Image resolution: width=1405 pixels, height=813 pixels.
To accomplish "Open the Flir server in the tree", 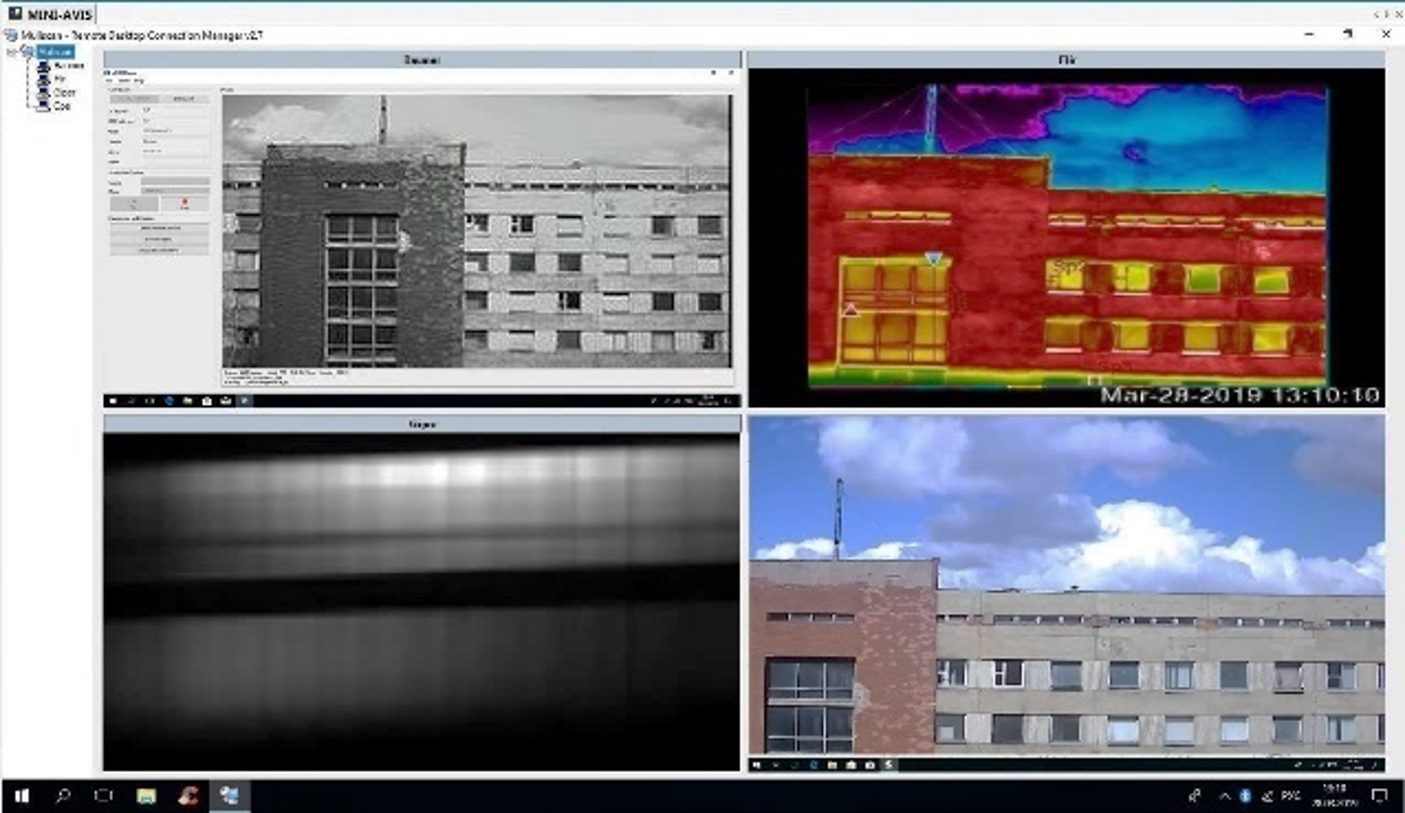I will pyautogui.click(x=61, y=78).
